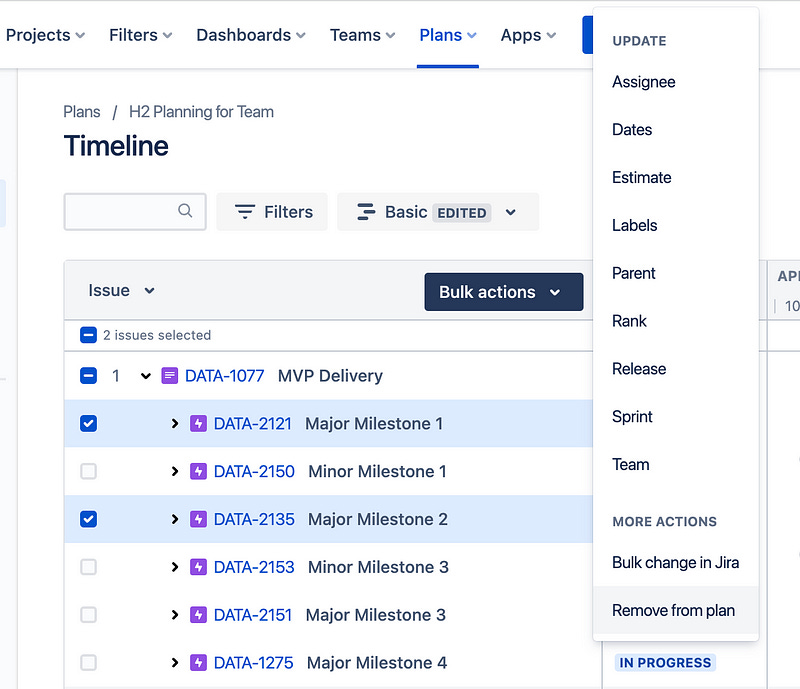Viewport: 800px width, 689px height.
Task: Click the DATA-1077 initiative type icon
Action: point(169,376)
